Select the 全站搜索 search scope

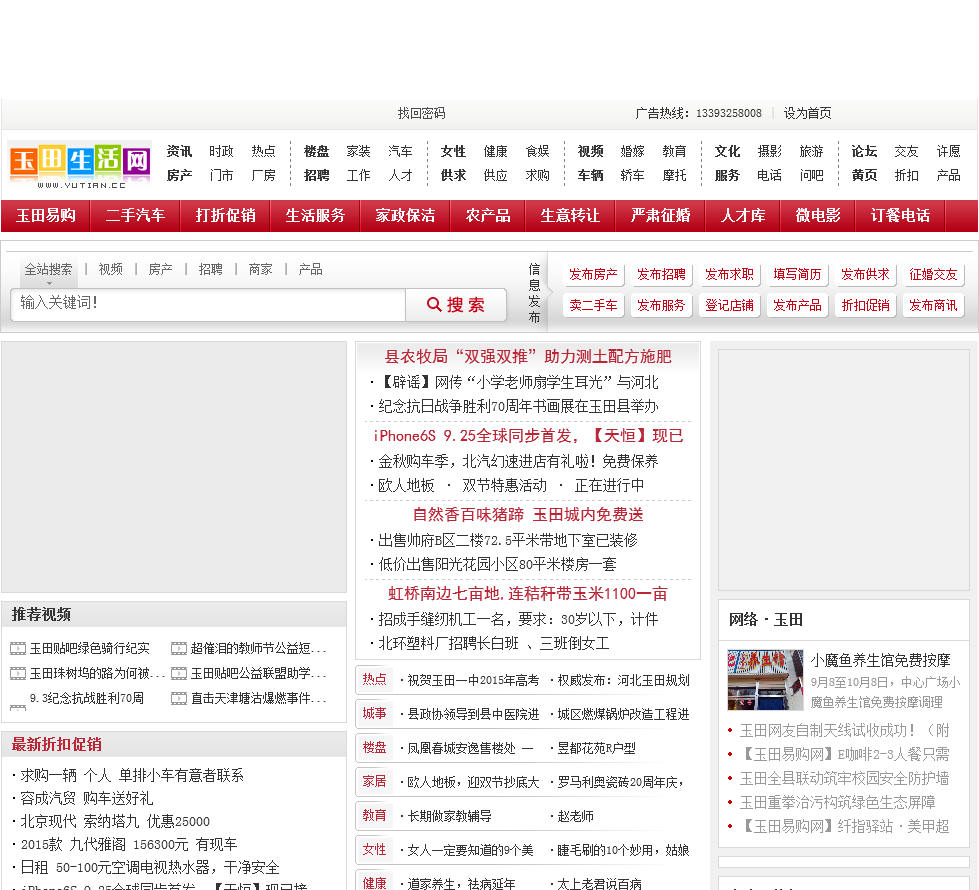[48, 269]
